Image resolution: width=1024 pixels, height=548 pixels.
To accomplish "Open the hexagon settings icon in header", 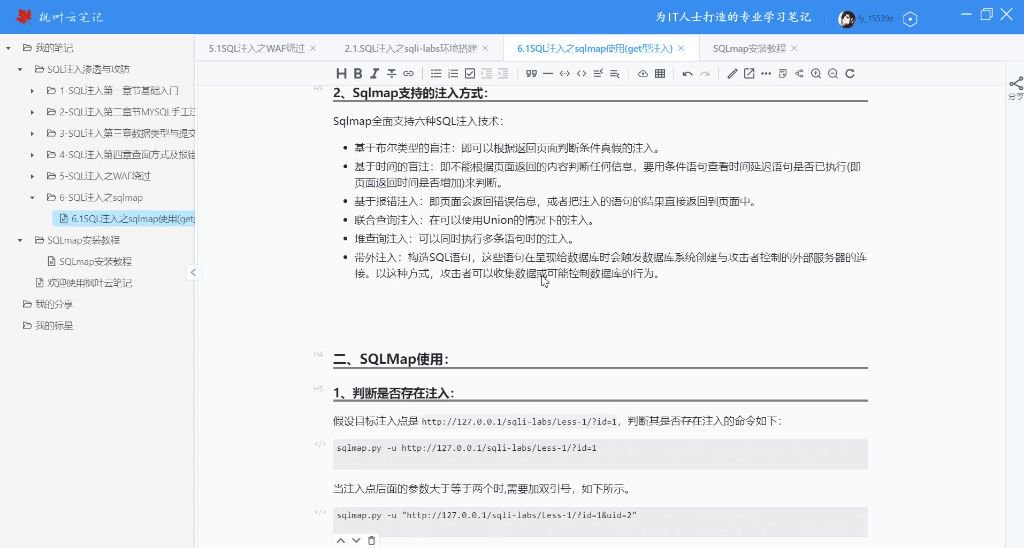I will pyautogui.click(x=910, y=19).
